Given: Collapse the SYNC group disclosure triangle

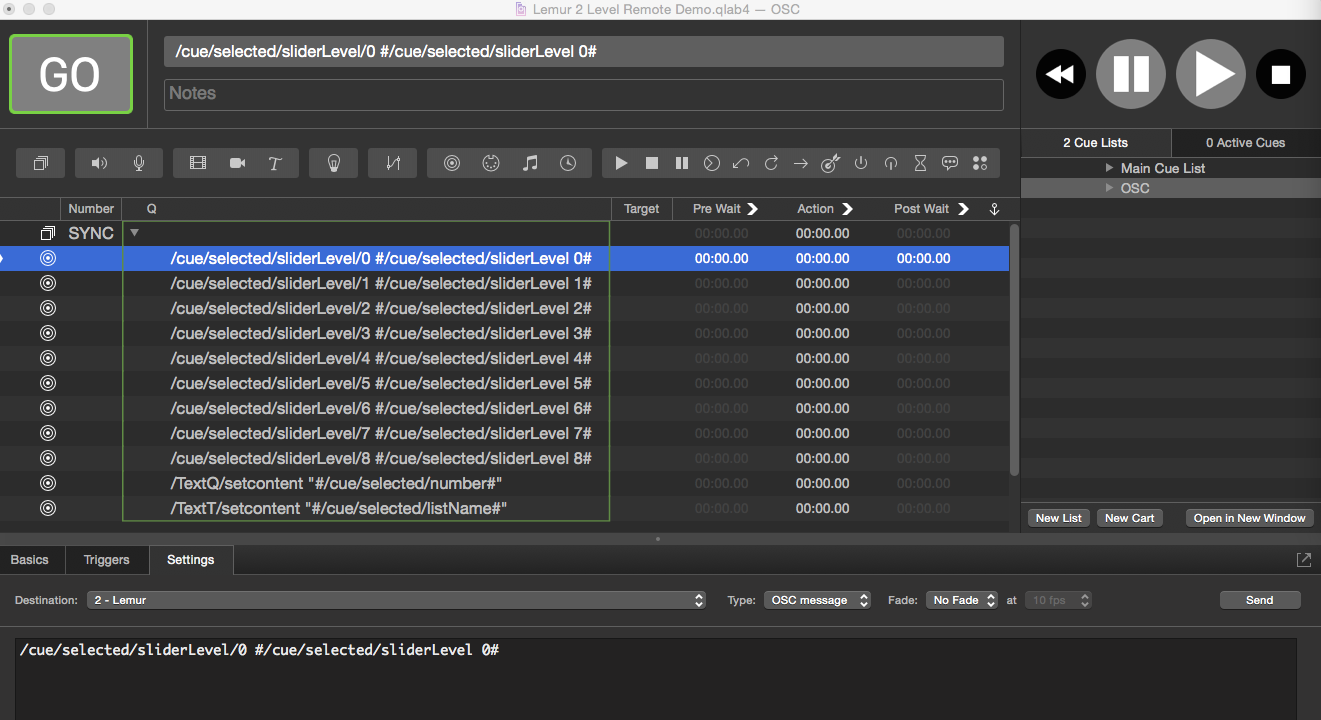Looking at the screenshot, I should (135, 233).
